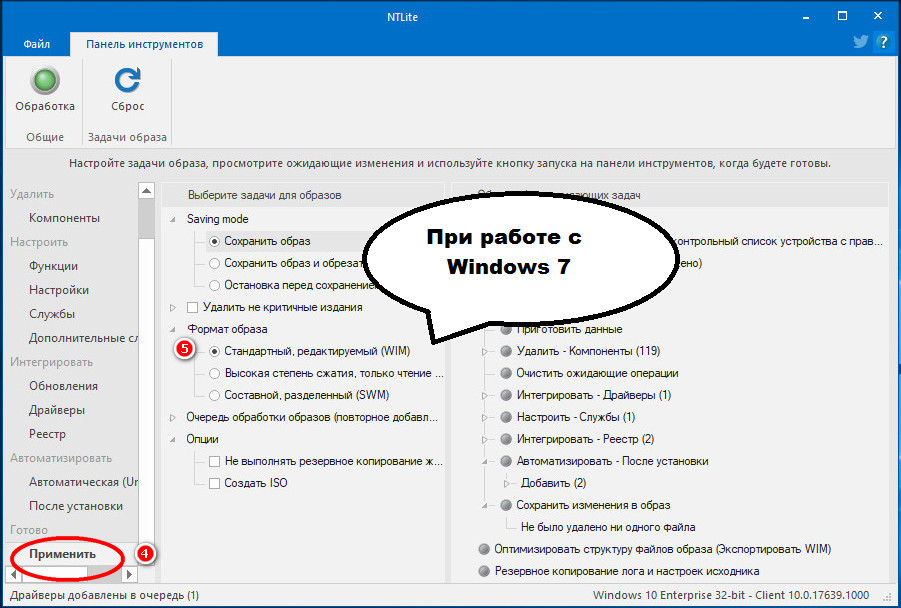
Task: Choose Составной, разделенный (SWM) format
Action: pyautogui.click(x=214, y=395)
